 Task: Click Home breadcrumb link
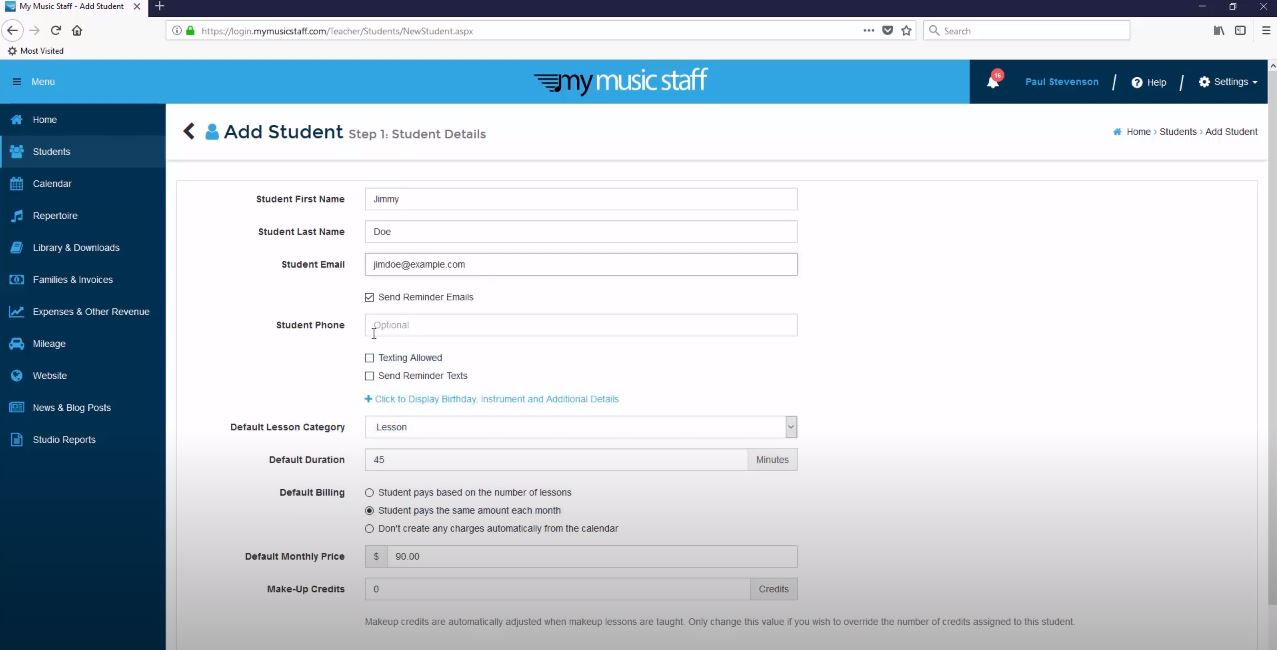1138,132
